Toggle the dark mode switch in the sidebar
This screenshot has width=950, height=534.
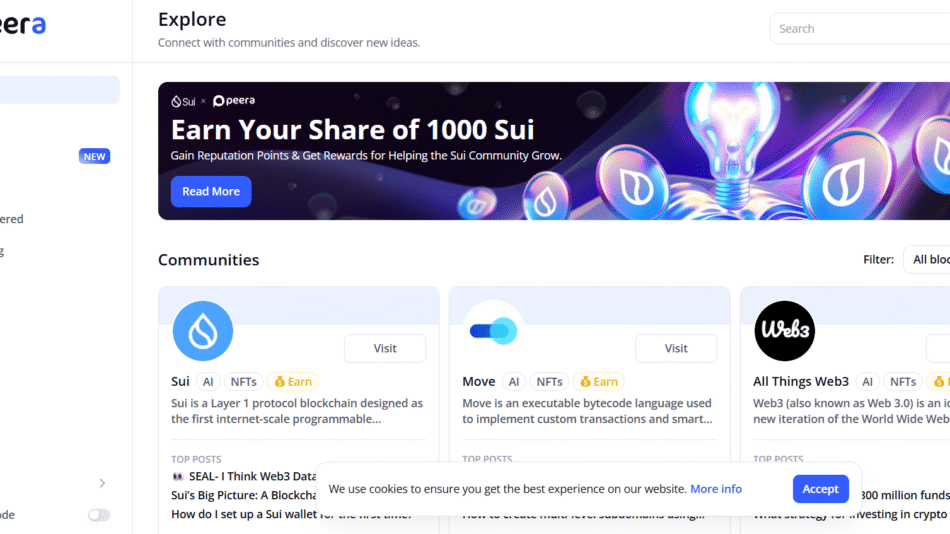click(98, 515)
